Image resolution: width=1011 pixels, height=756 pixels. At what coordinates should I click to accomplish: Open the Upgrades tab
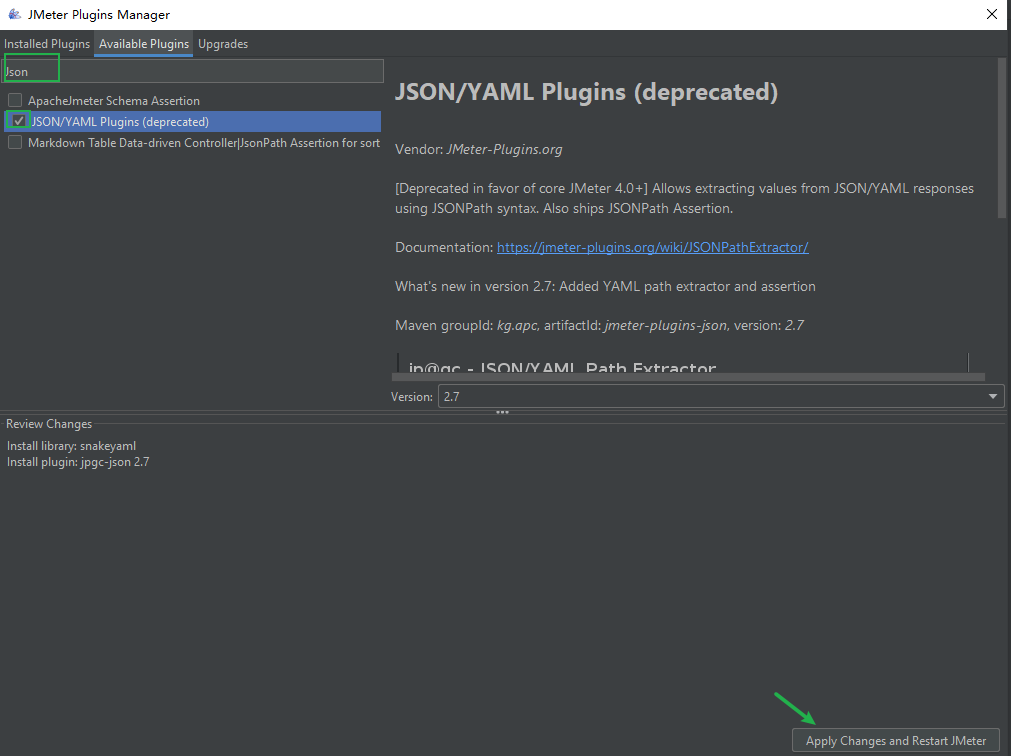pos(223,44)
